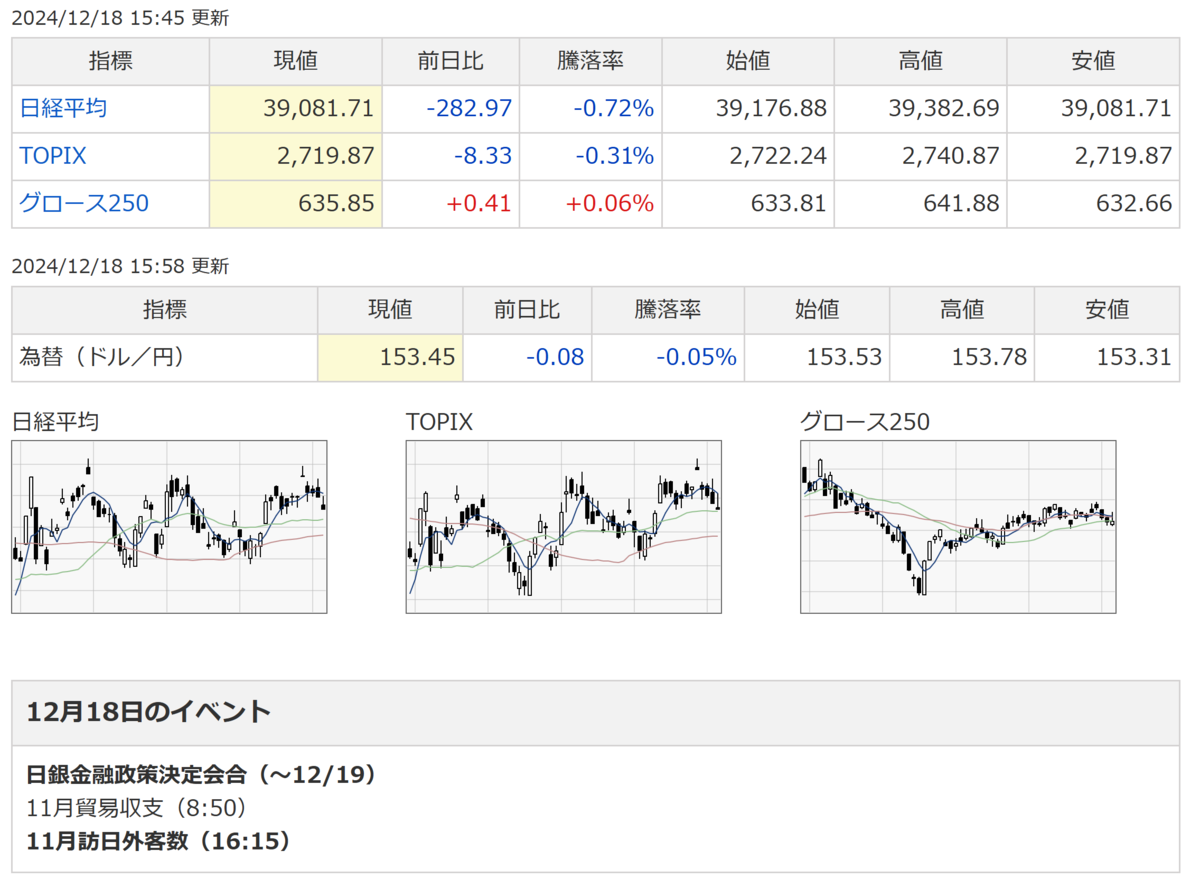Open the 日経平均 index link
Image resolution: width=1200 pixels, height=879 pixels.
point(63,108)
